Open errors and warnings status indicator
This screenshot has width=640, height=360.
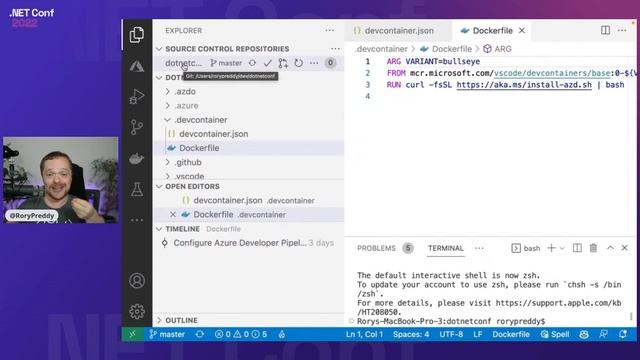tap(241, 334)
